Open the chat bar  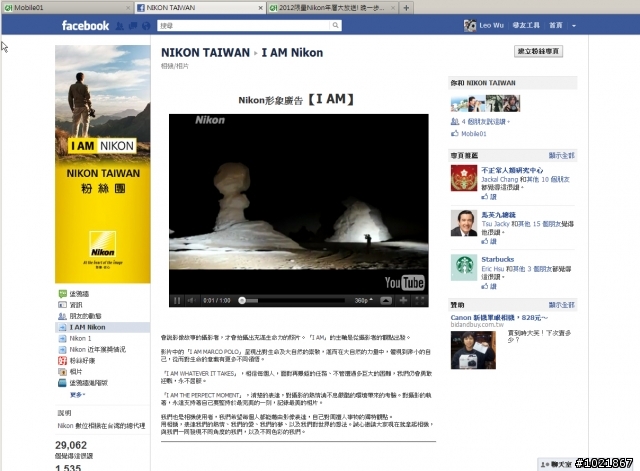(x=556, y=464)
